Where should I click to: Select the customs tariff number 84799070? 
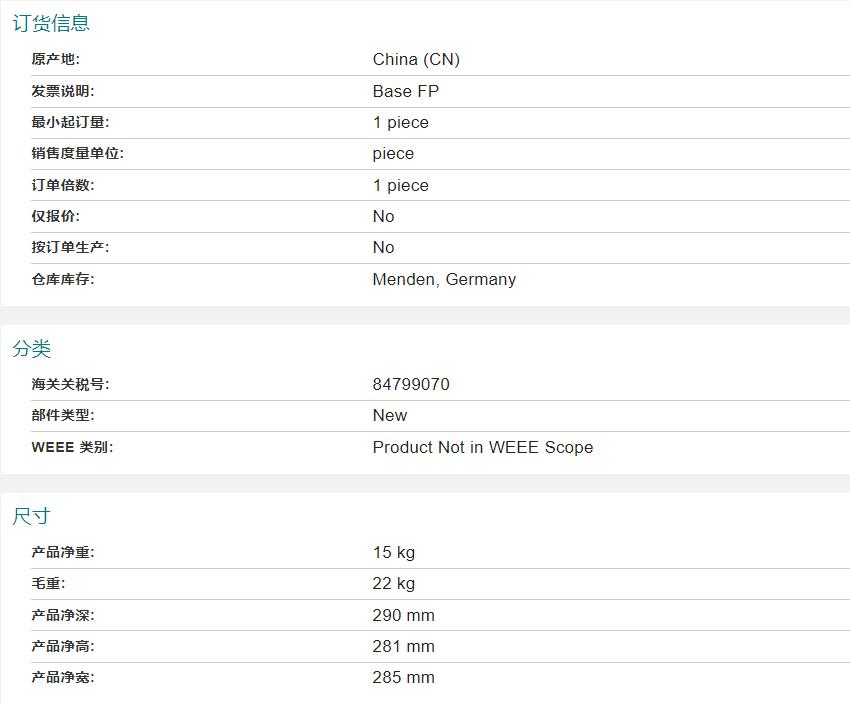(411, 384)
